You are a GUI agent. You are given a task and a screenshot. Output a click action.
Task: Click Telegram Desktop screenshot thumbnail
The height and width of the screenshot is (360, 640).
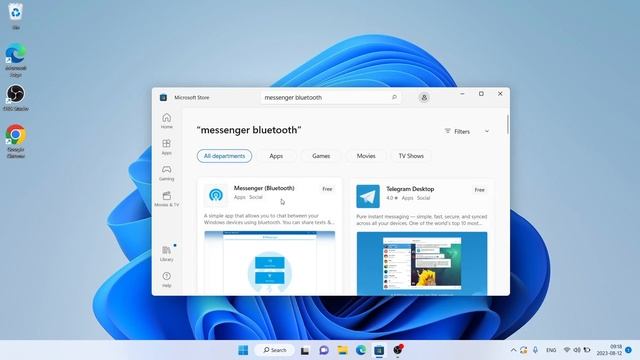coord(422,263)
